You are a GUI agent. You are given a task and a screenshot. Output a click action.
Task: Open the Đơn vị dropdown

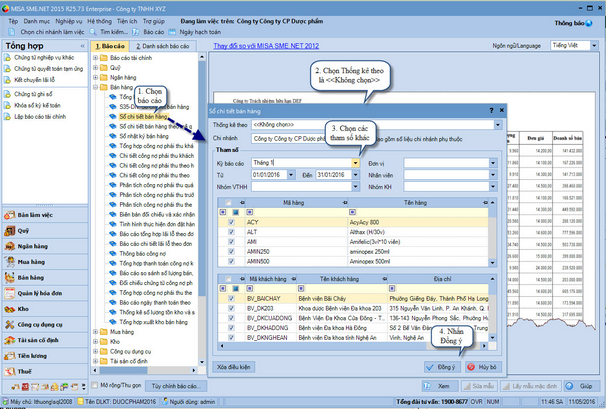point(493,163)
